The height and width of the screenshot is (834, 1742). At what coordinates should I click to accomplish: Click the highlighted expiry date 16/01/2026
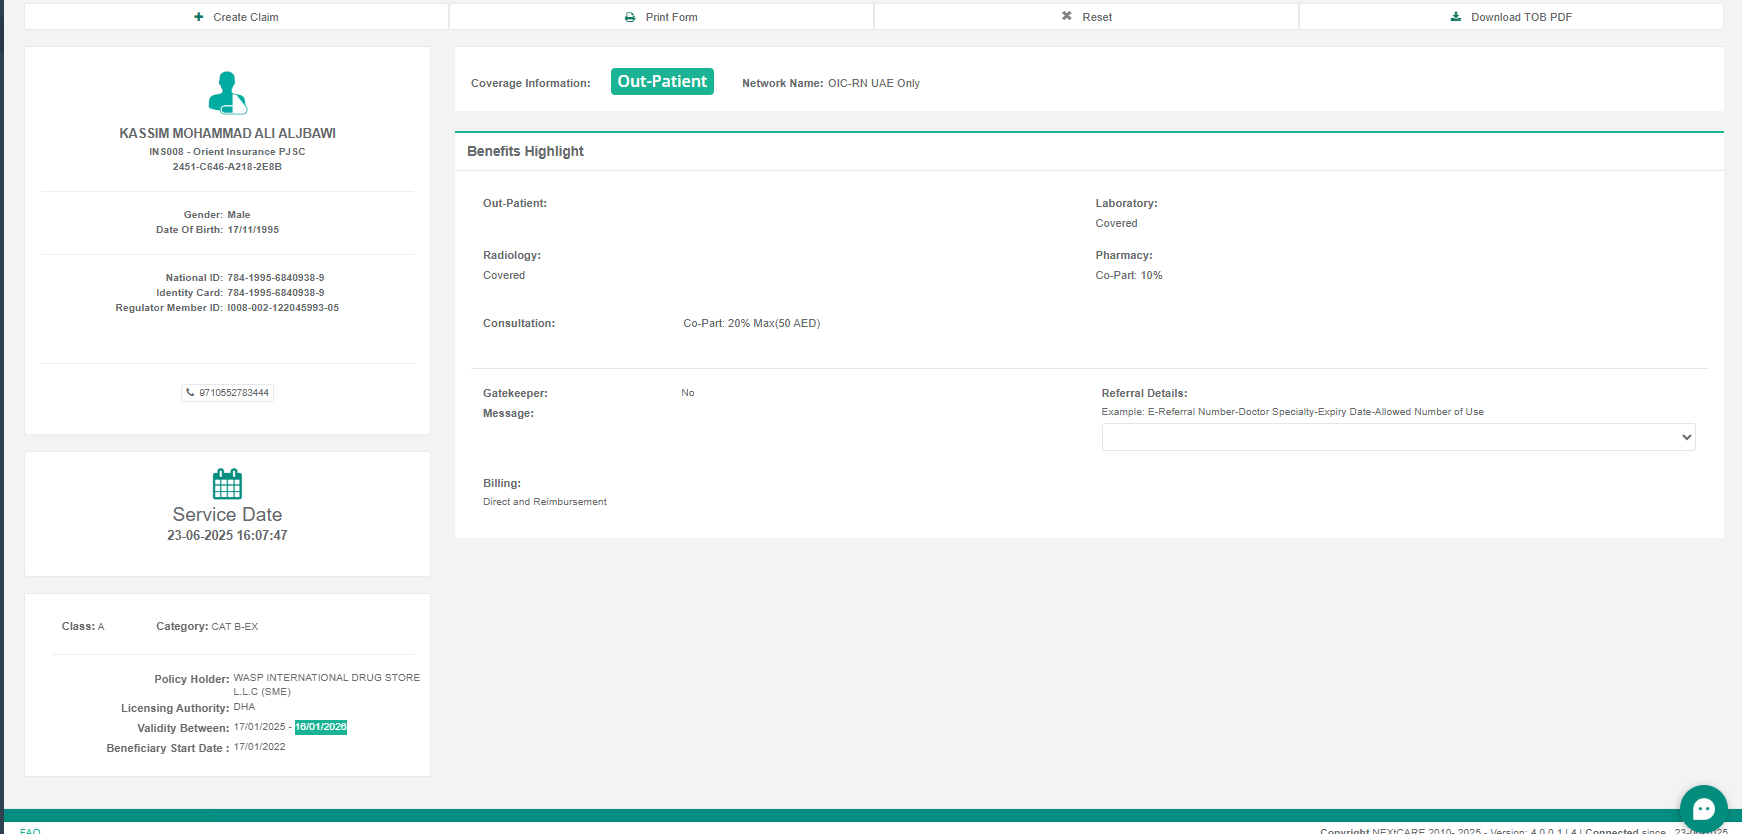coord(321,727)
